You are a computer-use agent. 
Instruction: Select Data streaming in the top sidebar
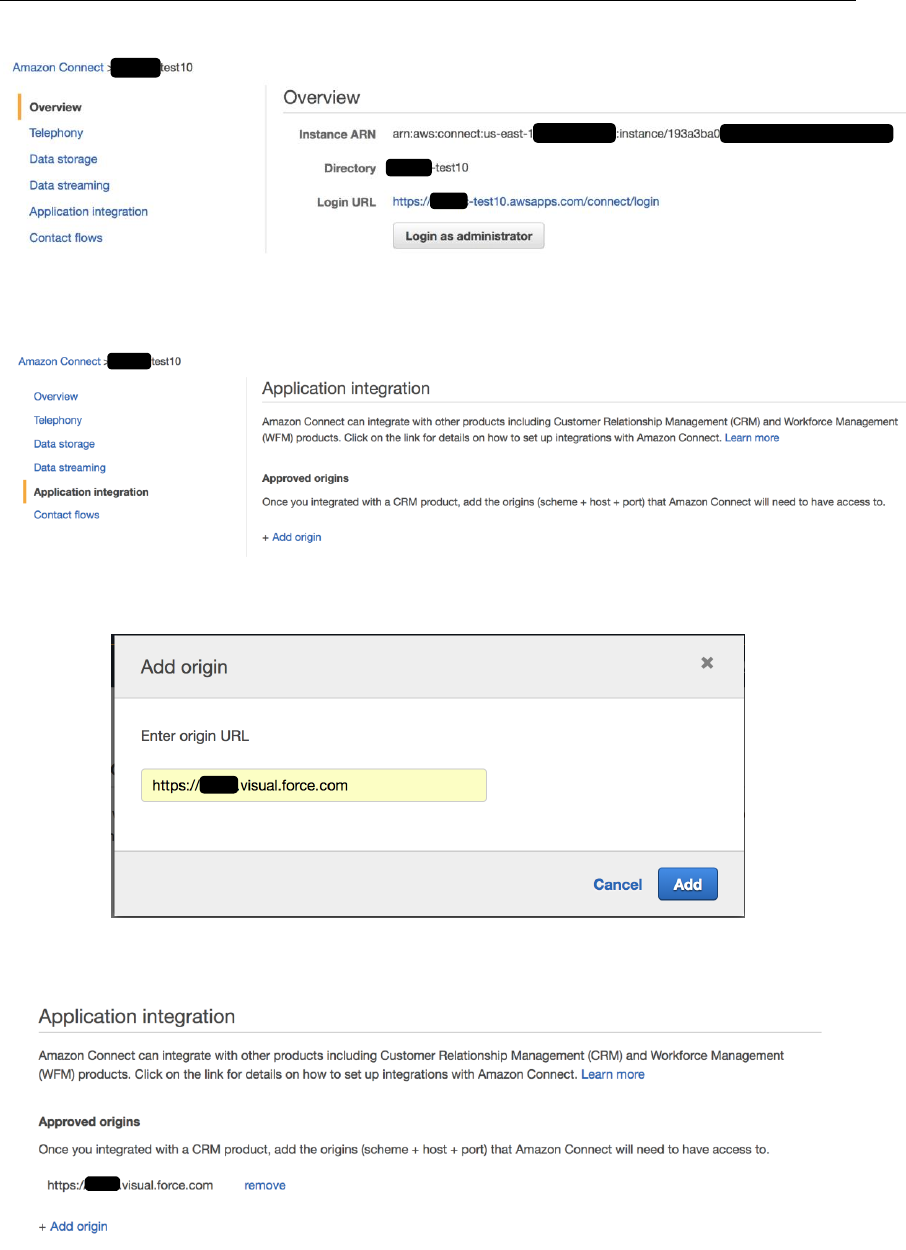click(69, 185)
